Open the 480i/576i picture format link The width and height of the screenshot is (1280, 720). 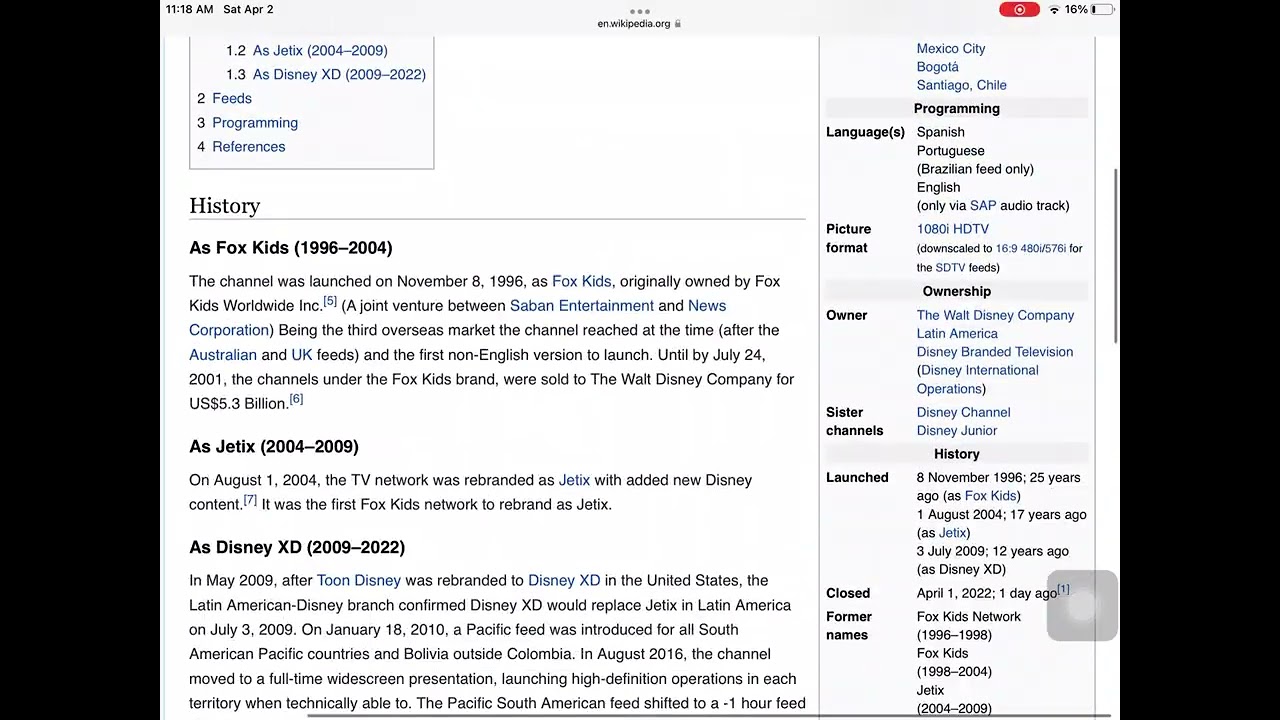tap(1044, 248)
